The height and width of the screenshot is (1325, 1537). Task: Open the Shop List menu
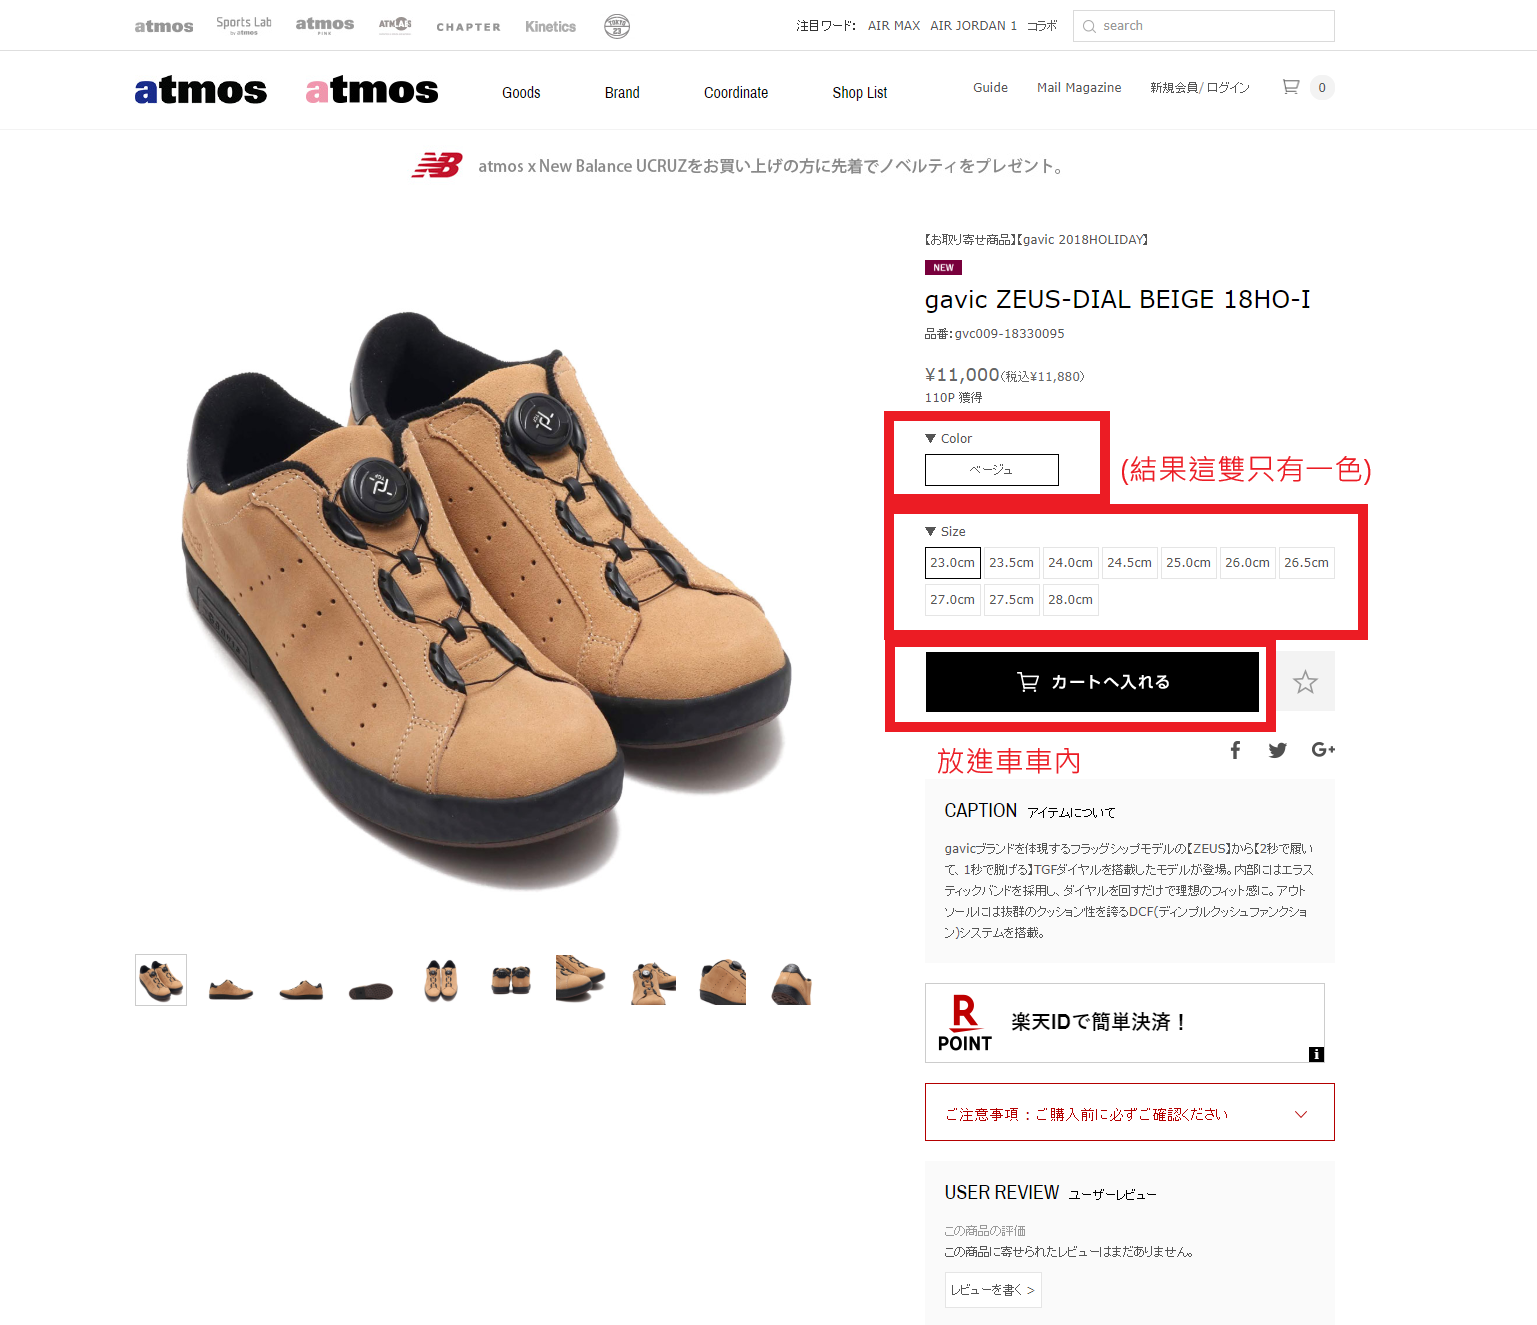tap(859, 92)
